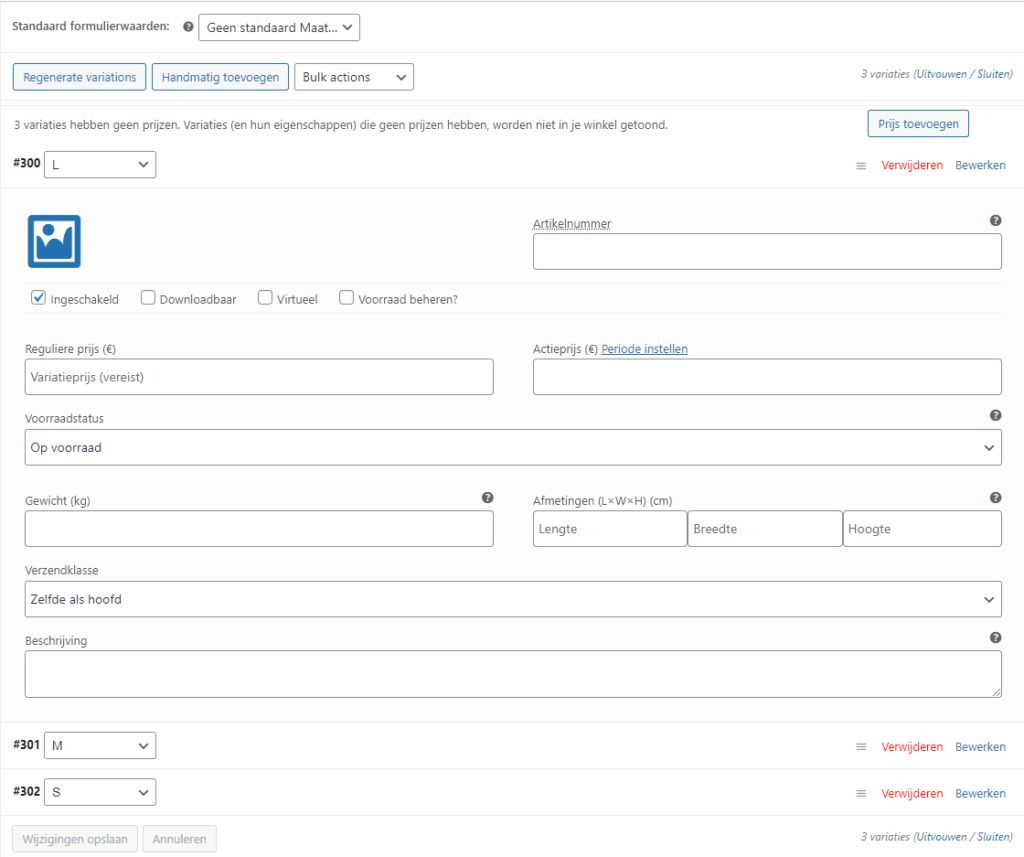
Task: Focus the Beschrijving text area
Action: (513, 674)
